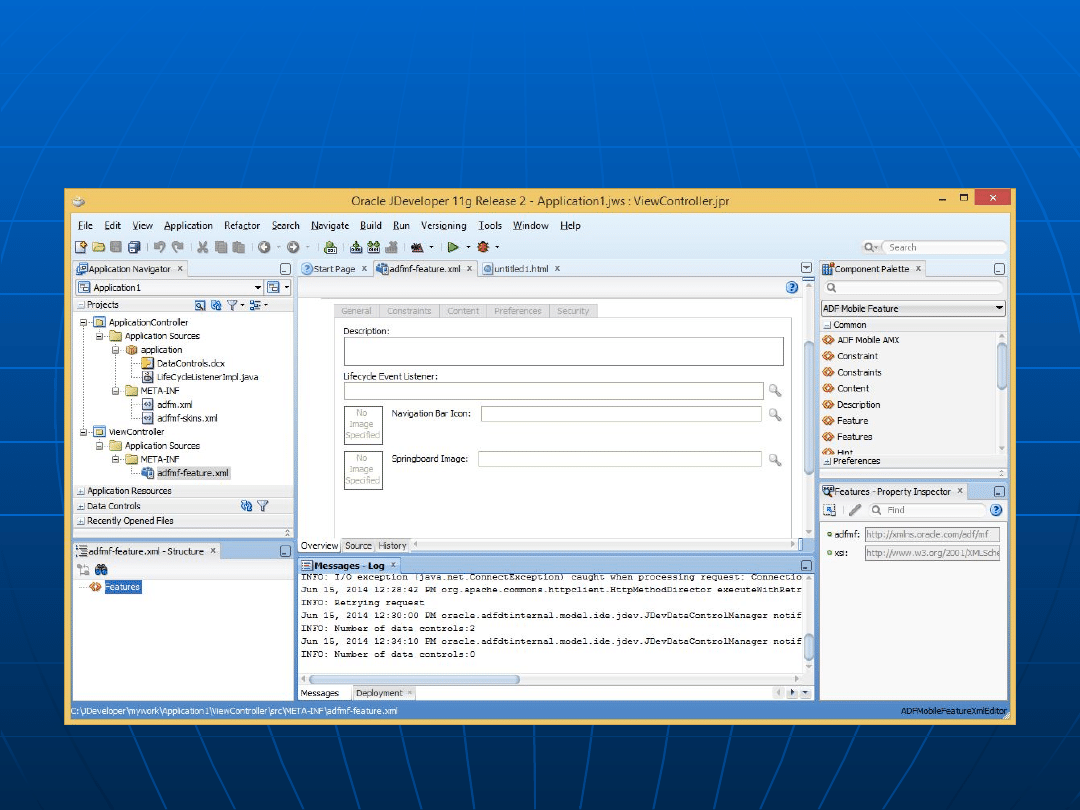Click the Paste toolbar icon
Viewport: 1080px width, 810px height.
click(239, 247)
